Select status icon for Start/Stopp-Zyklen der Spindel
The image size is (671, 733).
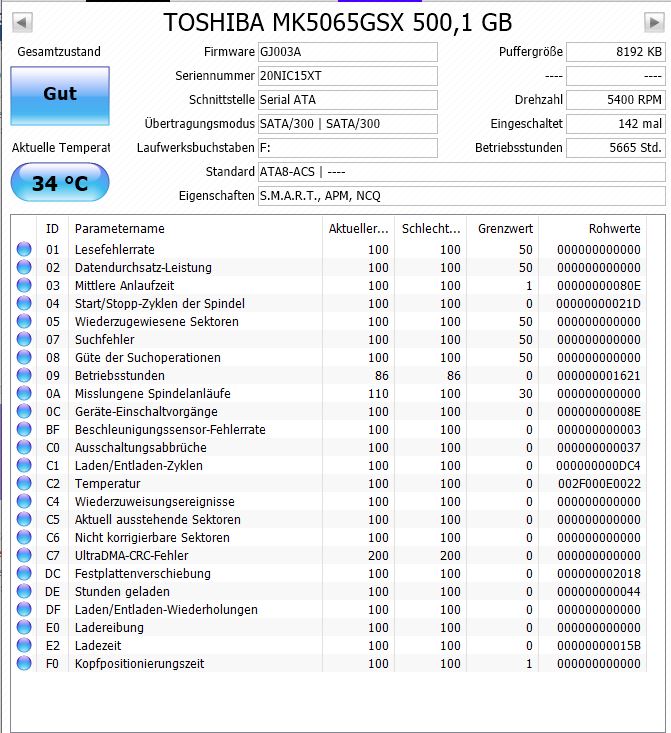[x=24, y=303]
